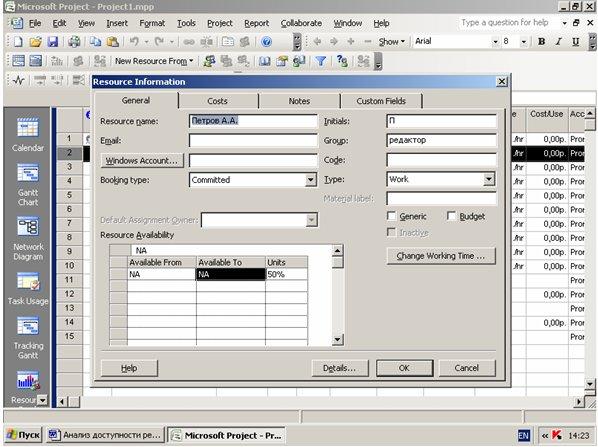Open the Network Diagram view icon
This screenshot has height=447, width=598.
click(x=27, y=227)
